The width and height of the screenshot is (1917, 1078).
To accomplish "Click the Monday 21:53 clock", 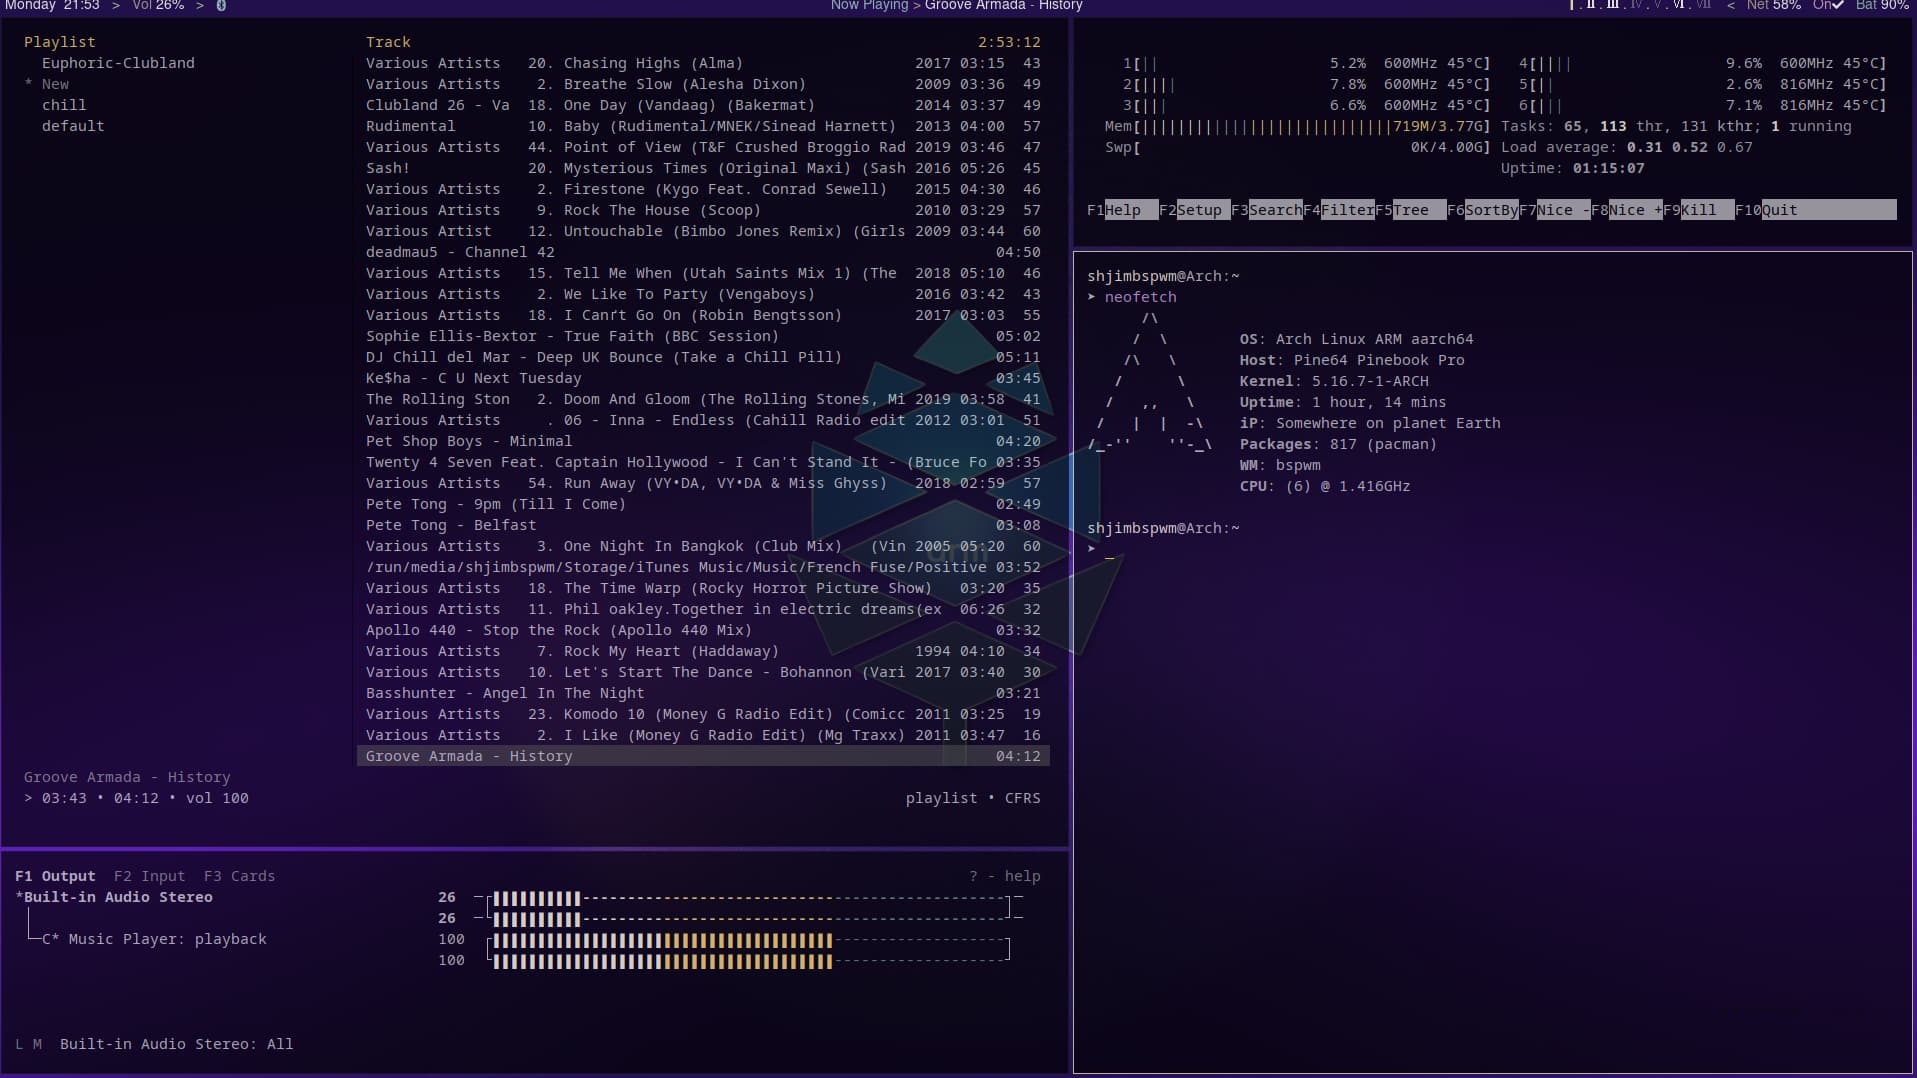I will pos(52,5).
